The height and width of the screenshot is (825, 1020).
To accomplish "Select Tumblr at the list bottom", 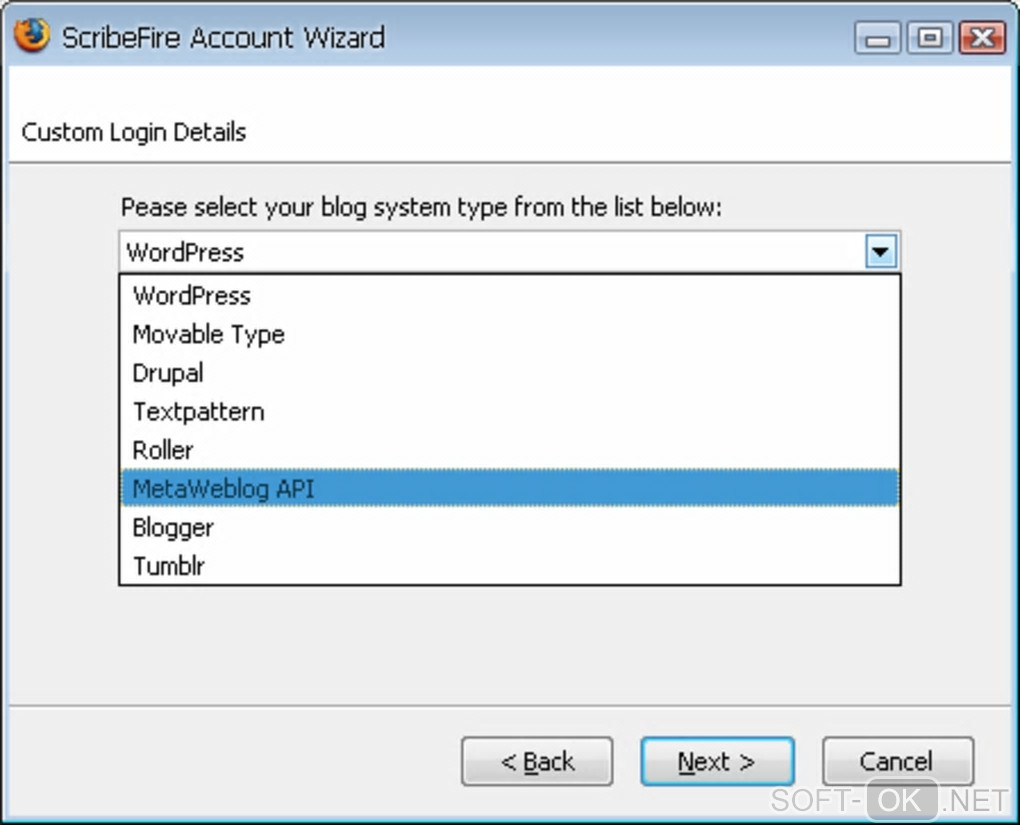I will (169, 566).
